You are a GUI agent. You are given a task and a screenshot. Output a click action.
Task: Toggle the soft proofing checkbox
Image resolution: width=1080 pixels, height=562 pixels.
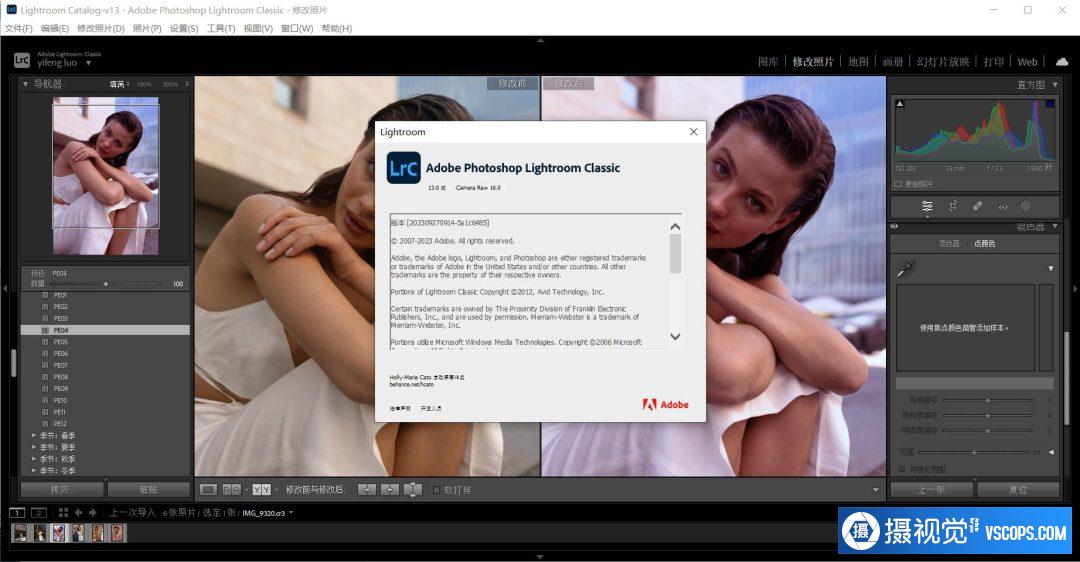click(x=437, y=490)
